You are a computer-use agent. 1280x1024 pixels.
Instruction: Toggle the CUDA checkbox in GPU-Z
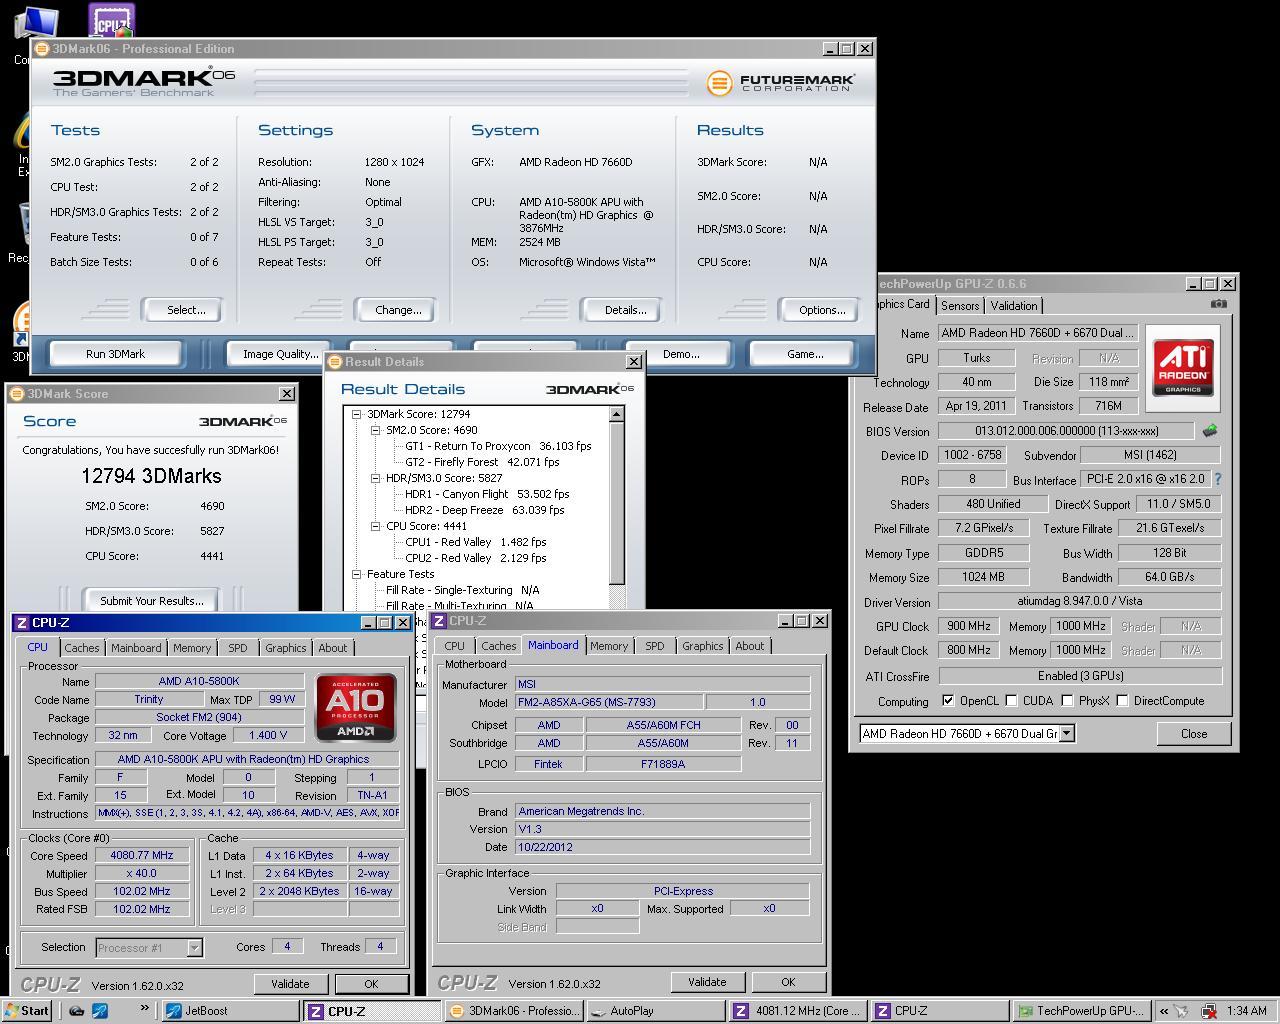[x=1011, y=701]
